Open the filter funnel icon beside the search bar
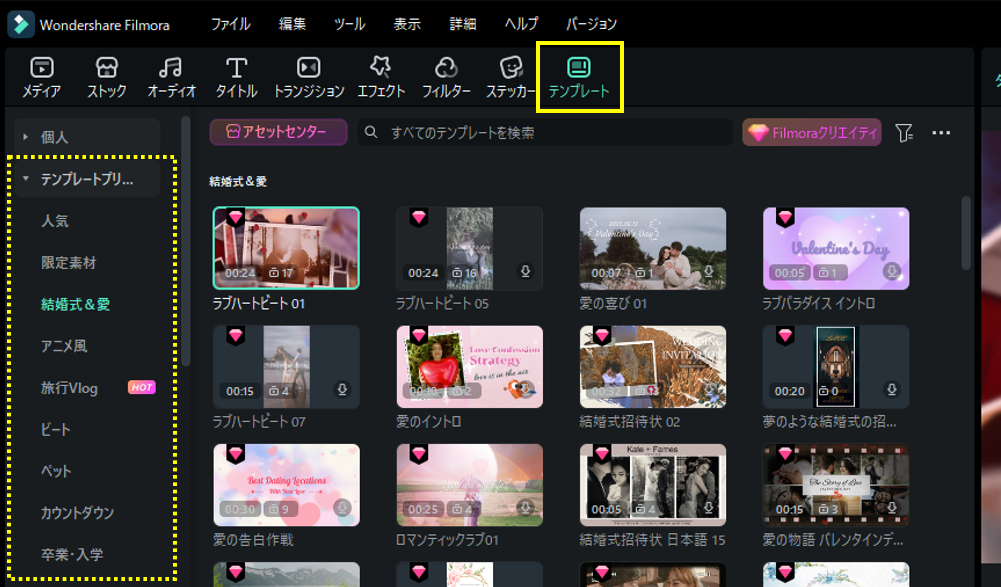The image size is (1001, 587). [905, 131]
